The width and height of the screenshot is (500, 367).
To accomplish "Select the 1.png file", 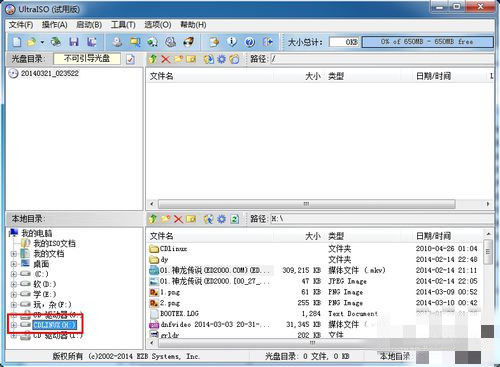I will [x=170, y=292].
